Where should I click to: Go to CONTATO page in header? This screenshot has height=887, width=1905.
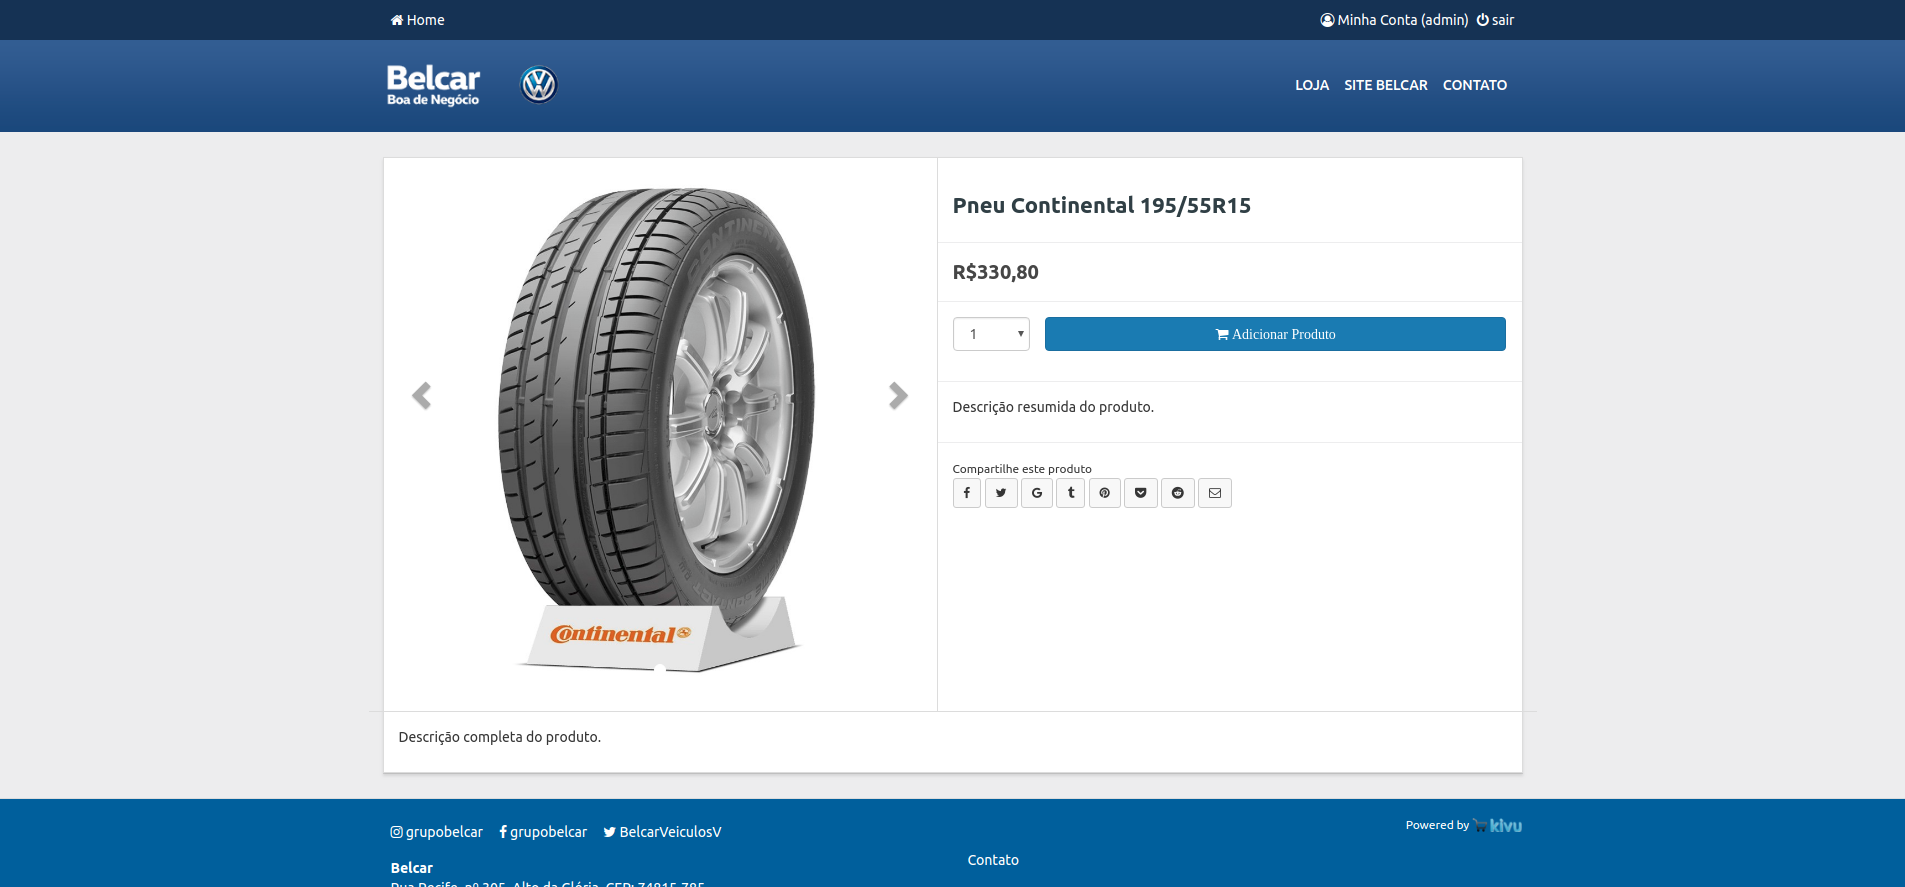coord(1474,85)
